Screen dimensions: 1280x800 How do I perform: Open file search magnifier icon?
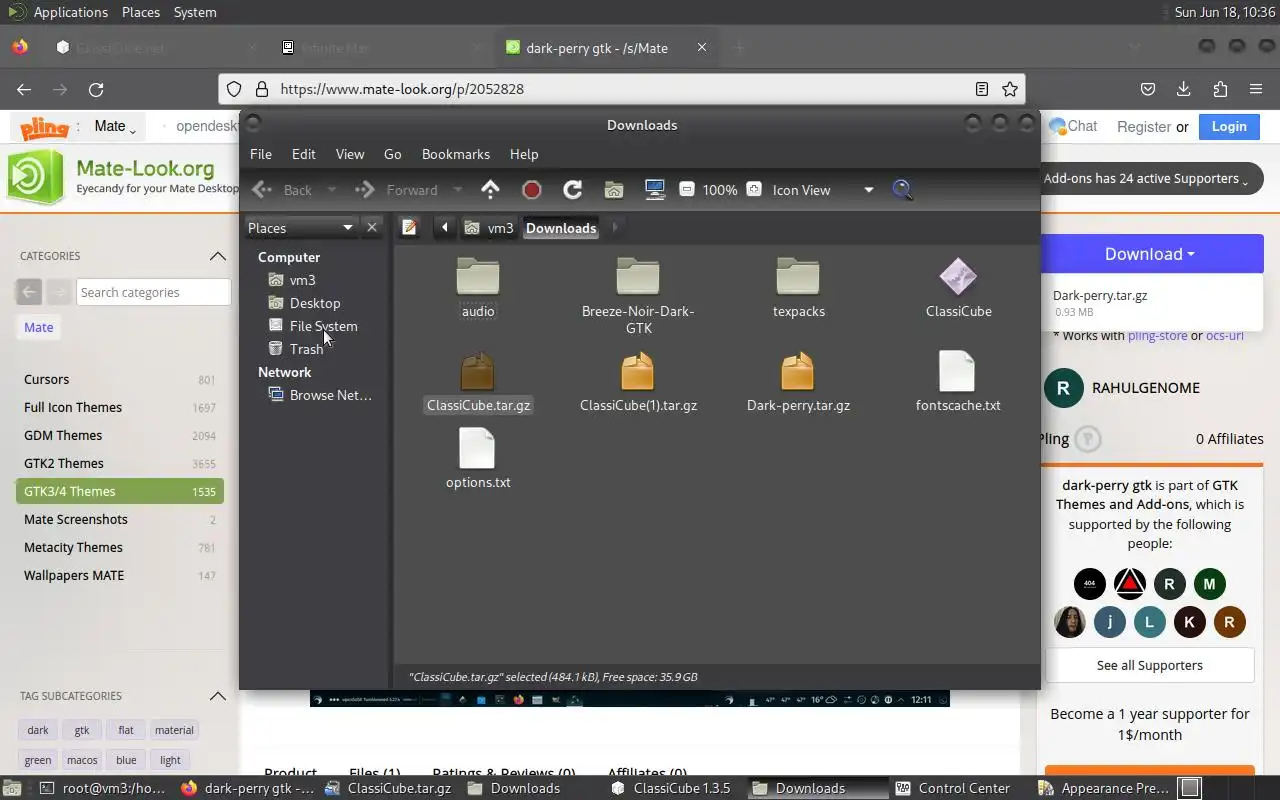pos(902,189)
